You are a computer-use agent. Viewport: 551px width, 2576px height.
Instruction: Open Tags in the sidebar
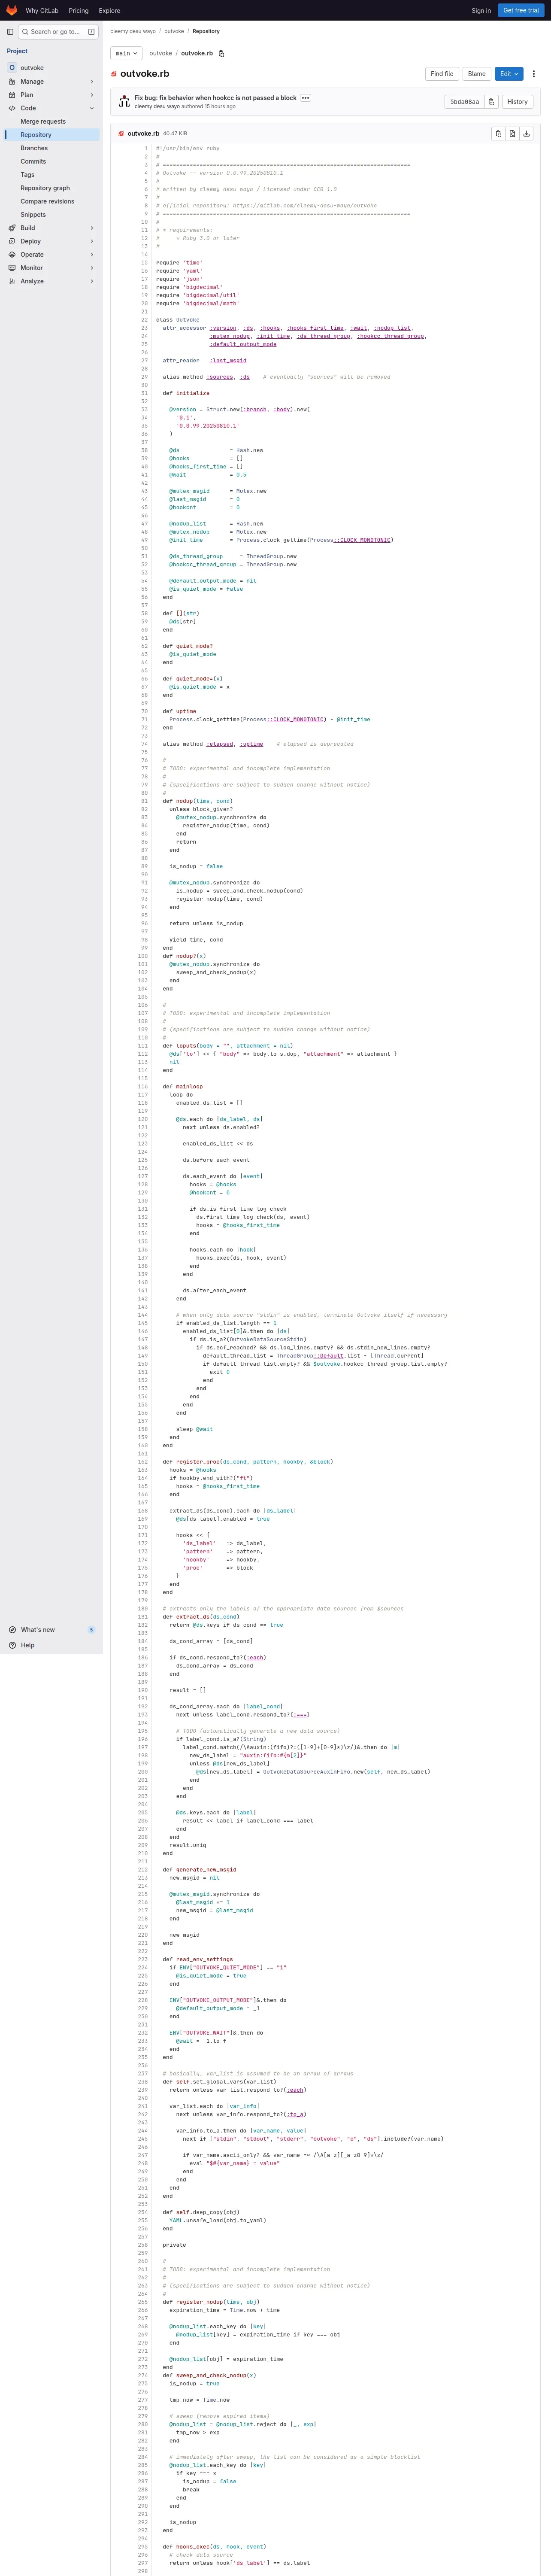50,175
